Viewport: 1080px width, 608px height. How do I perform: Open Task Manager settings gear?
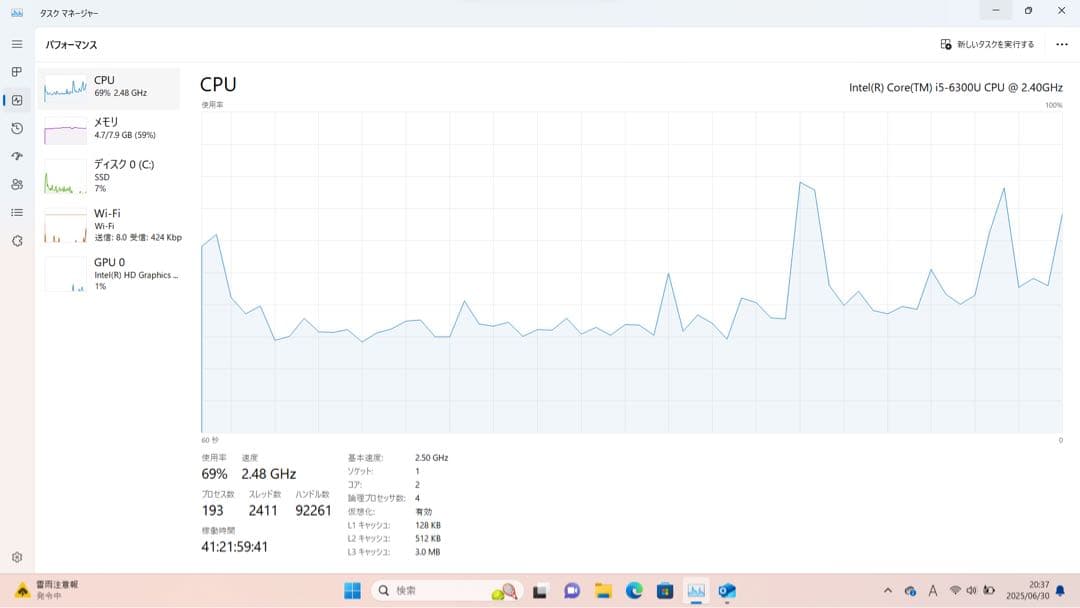(16, 557)
